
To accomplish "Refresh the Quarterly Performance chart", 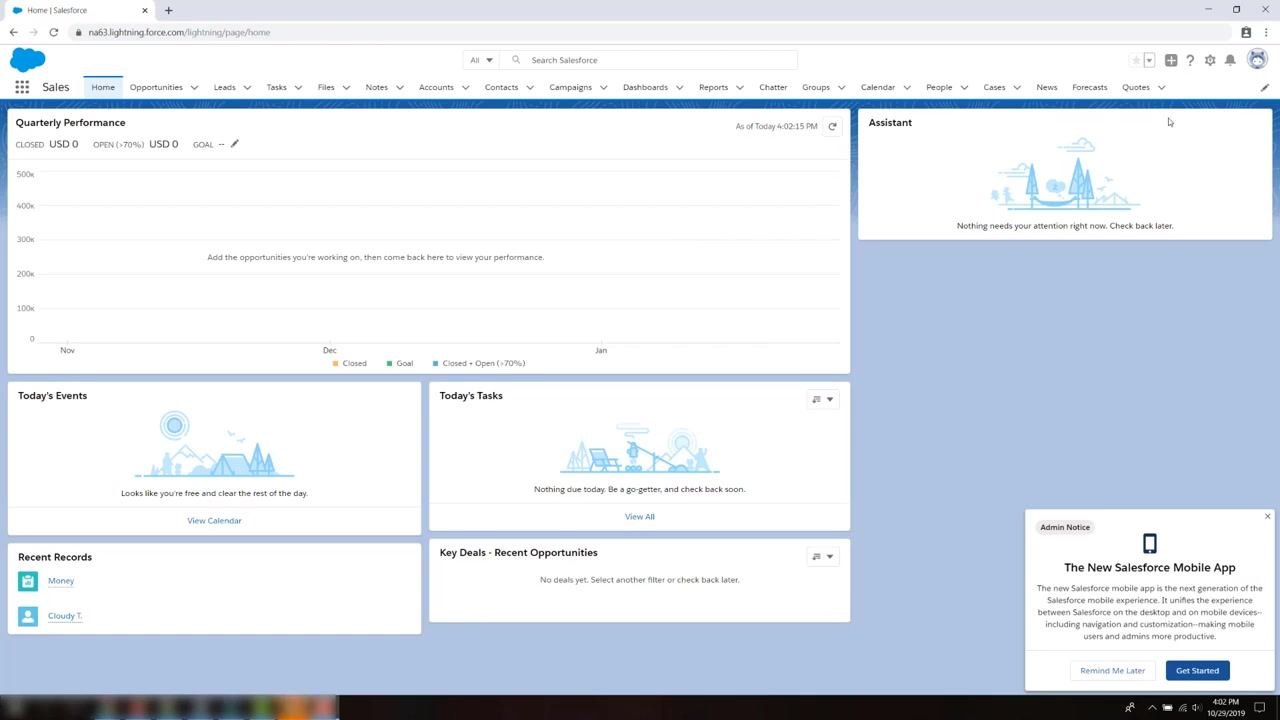I will (832, 126).
